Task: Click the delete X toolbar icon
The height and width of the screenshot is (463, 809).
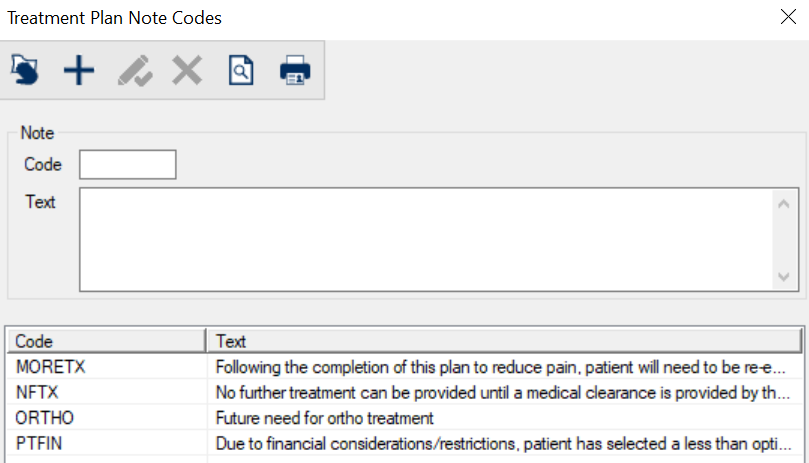Action: point(187,71)
